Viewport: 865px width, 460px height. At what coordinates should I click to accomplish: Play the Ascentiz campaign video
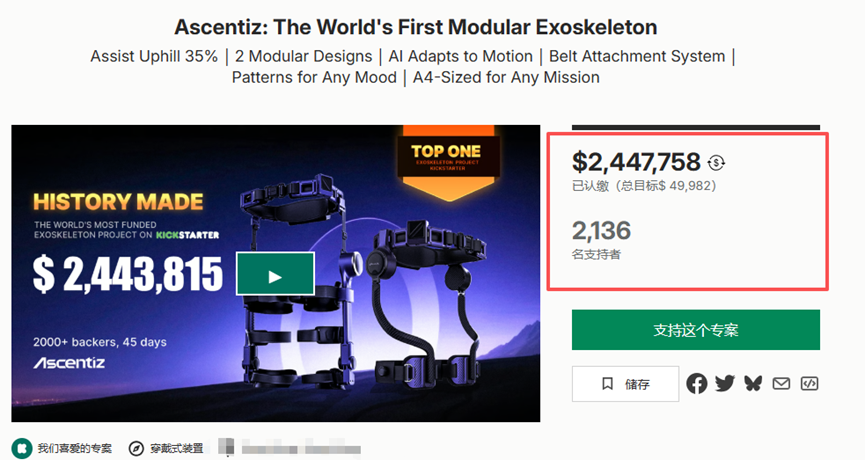(x=275, y=273)
